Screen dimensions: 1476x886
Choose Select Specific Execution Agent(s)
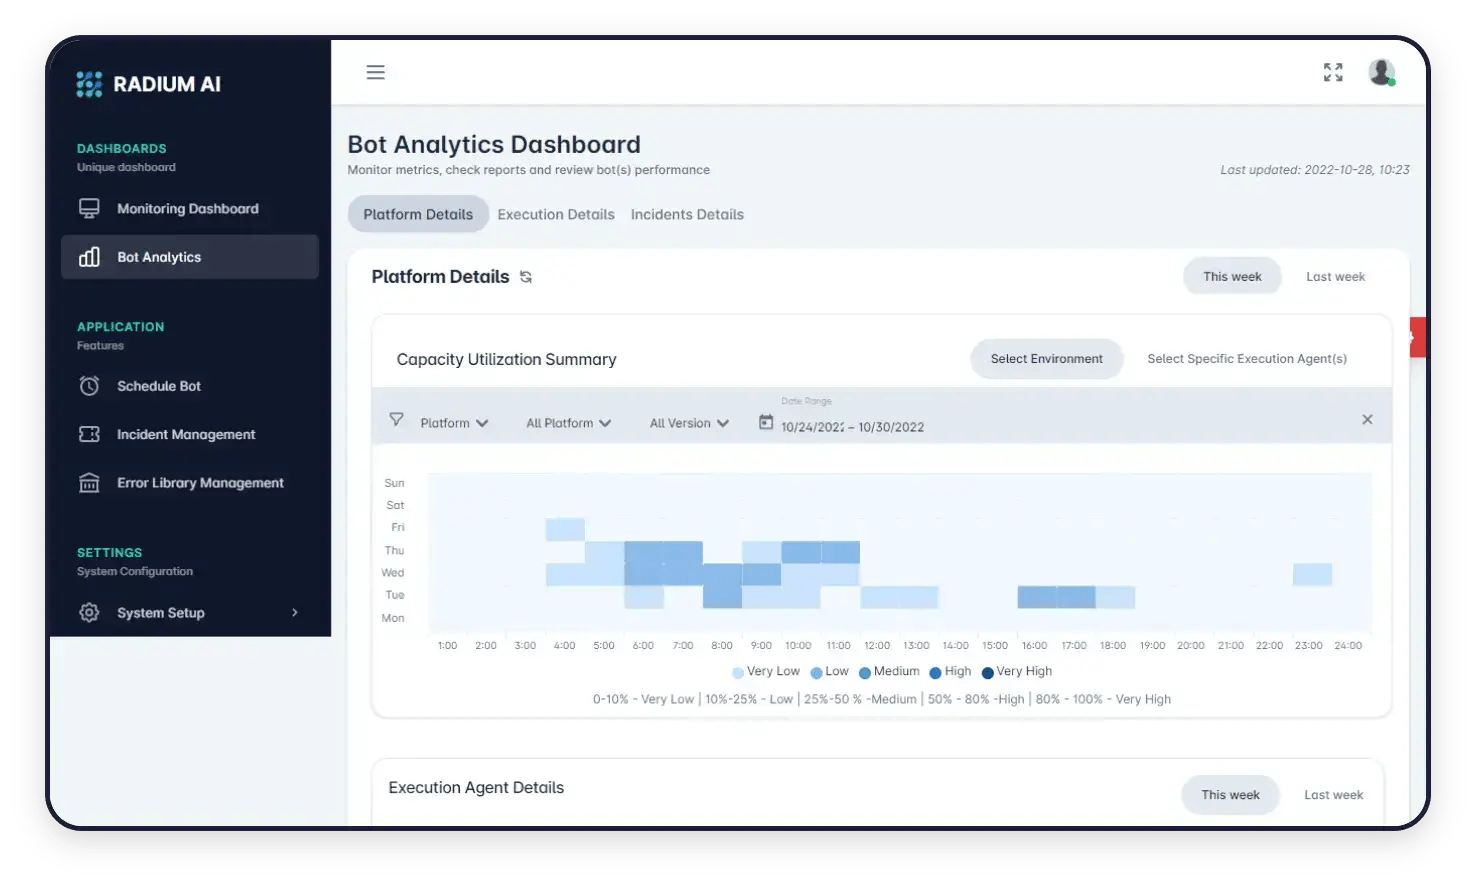tap(1247, 359)
